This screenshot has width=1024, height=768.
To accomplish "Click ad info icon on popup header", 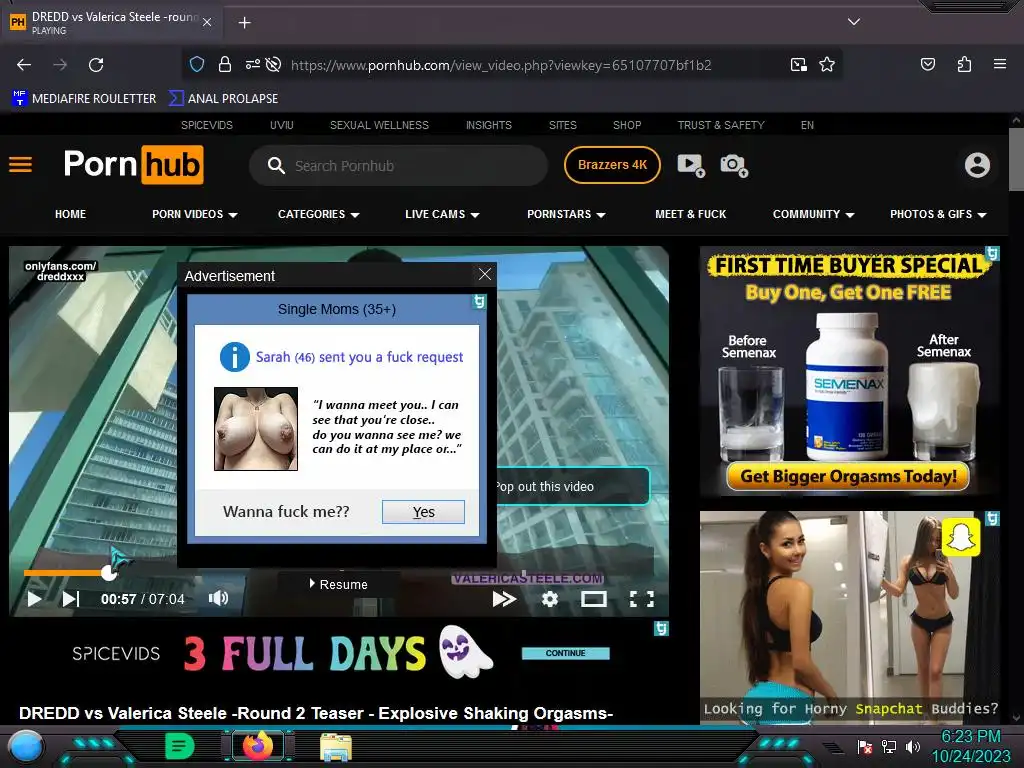I will click(479, 301).
